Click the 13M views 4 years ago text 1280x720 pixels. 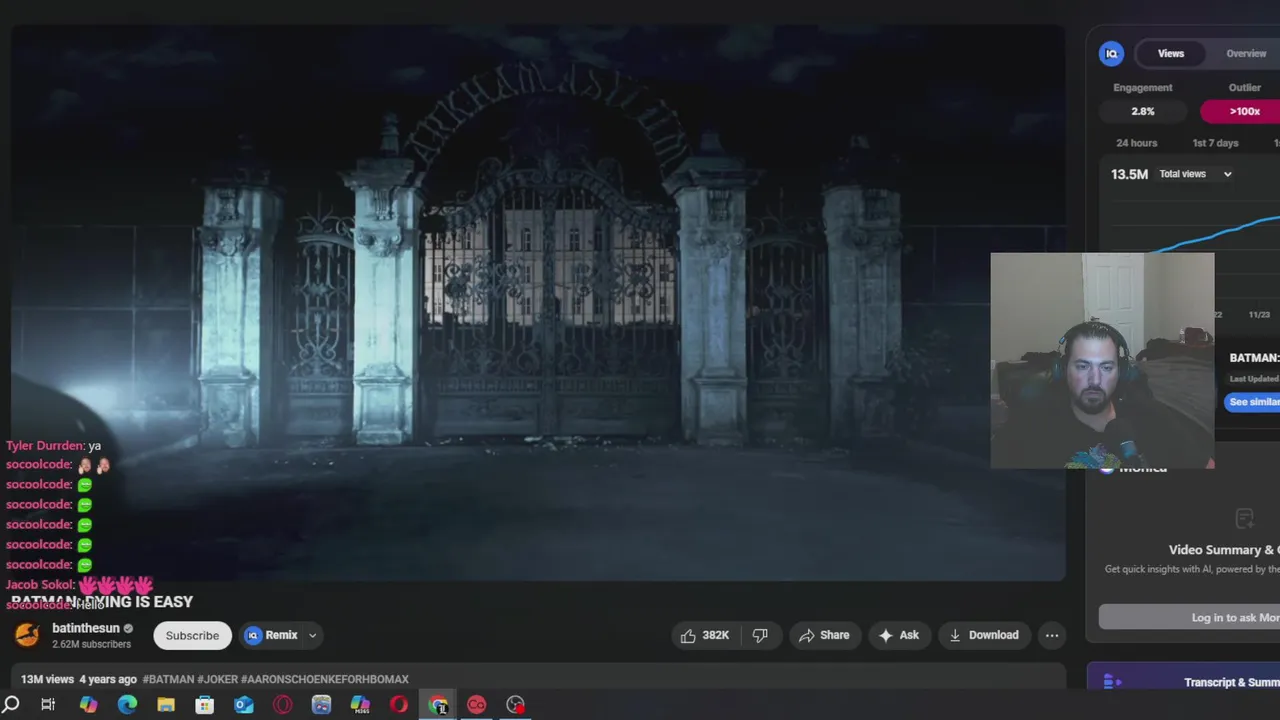coord(79,679)
